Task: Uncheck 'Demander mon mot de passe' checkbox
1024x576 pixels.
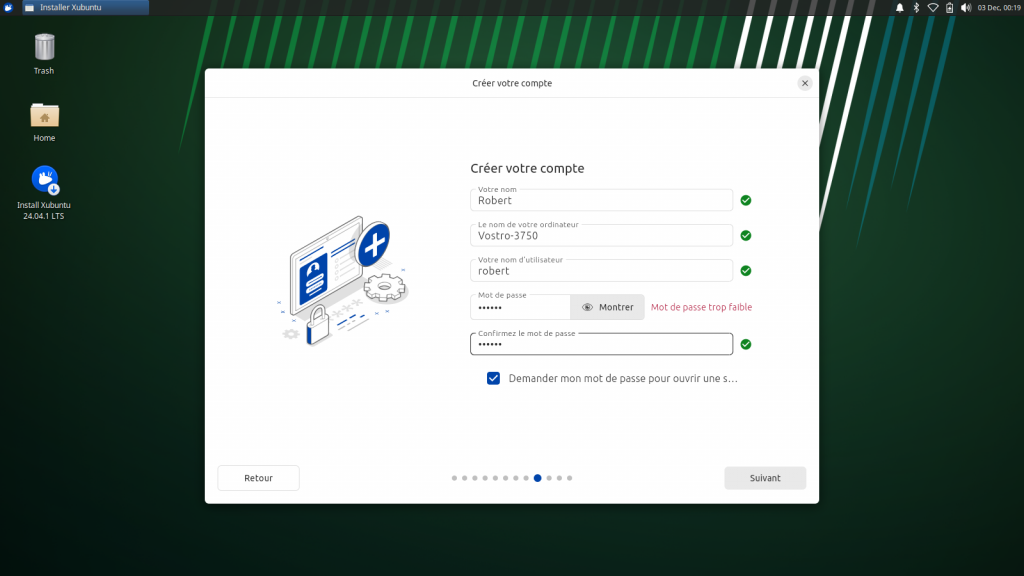Action: coord(493,378)
